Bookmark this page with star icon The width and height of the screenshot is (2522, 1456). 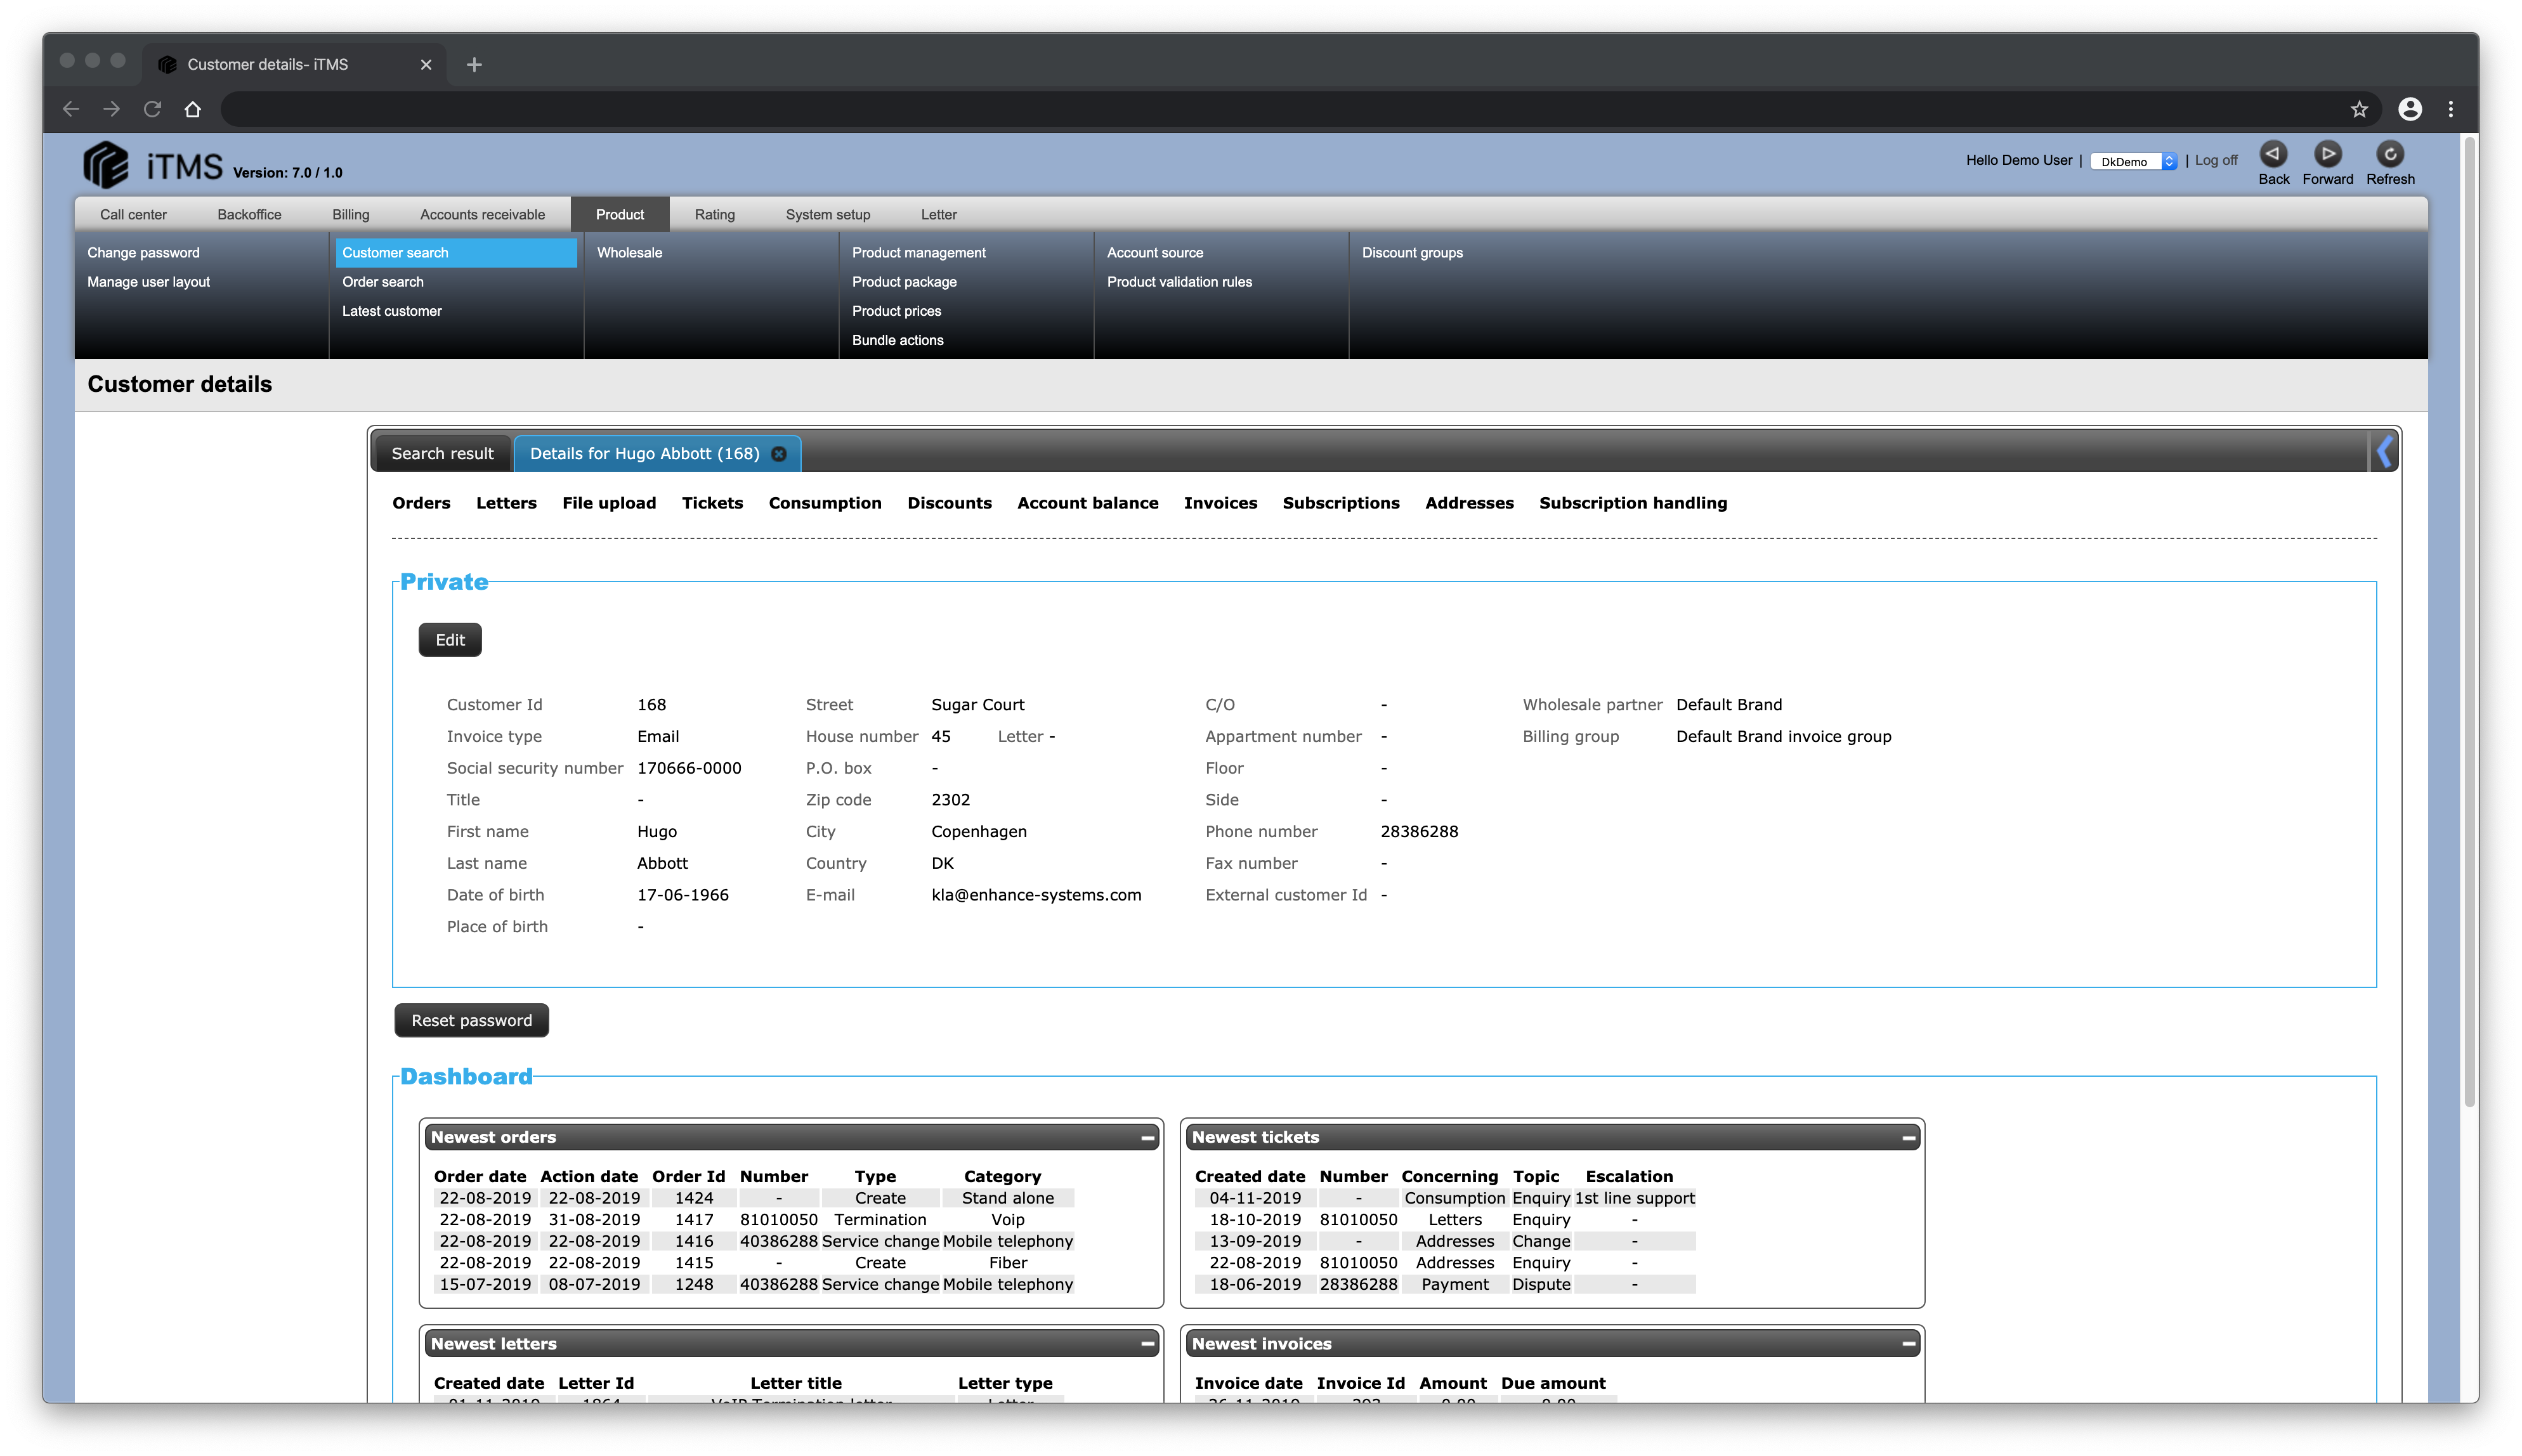point(2359,109)
